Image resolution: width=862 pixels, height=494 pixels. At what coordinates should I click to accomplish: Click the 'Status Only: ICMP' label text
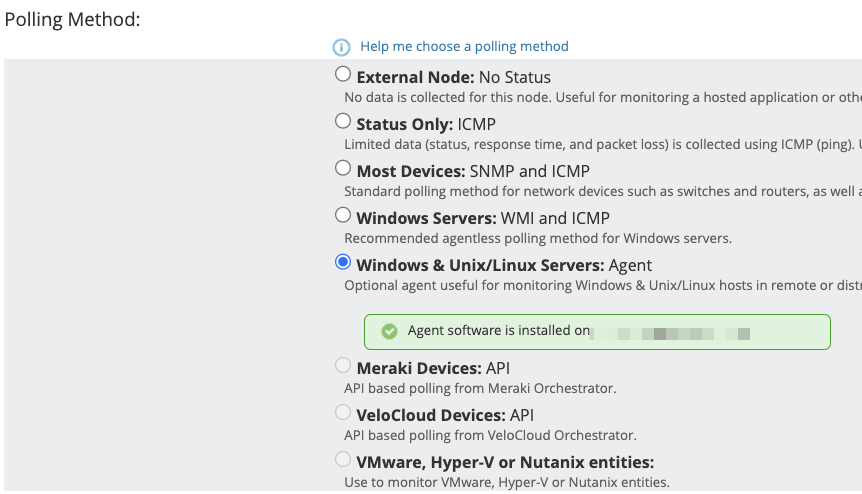point(426,124)
